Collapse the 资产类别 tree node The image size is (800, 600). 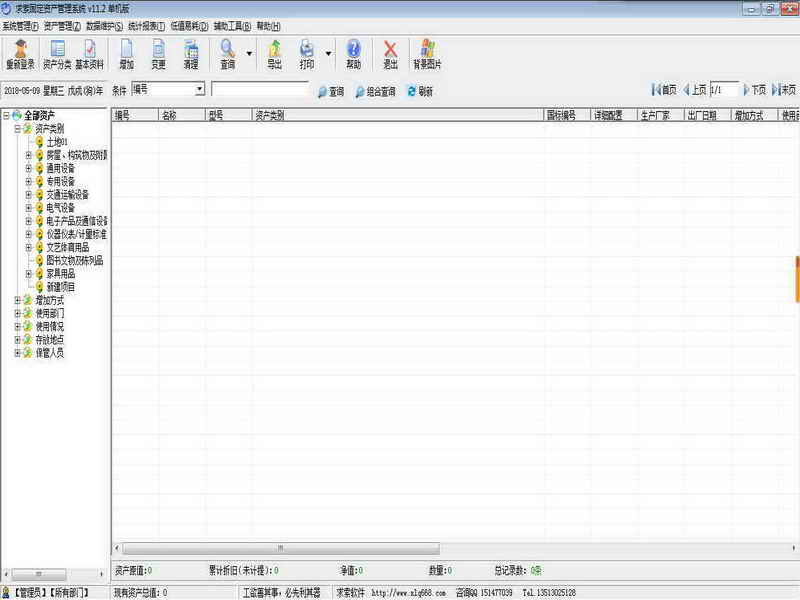[17, 129]
